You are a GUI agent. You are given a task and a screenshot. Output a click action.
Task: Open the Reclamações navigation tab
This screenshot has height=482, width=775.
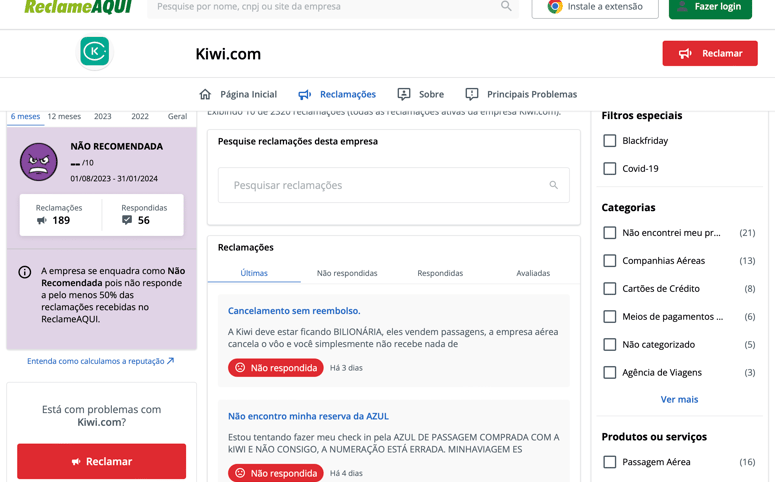pyautogui.click(x=337, y=94)
